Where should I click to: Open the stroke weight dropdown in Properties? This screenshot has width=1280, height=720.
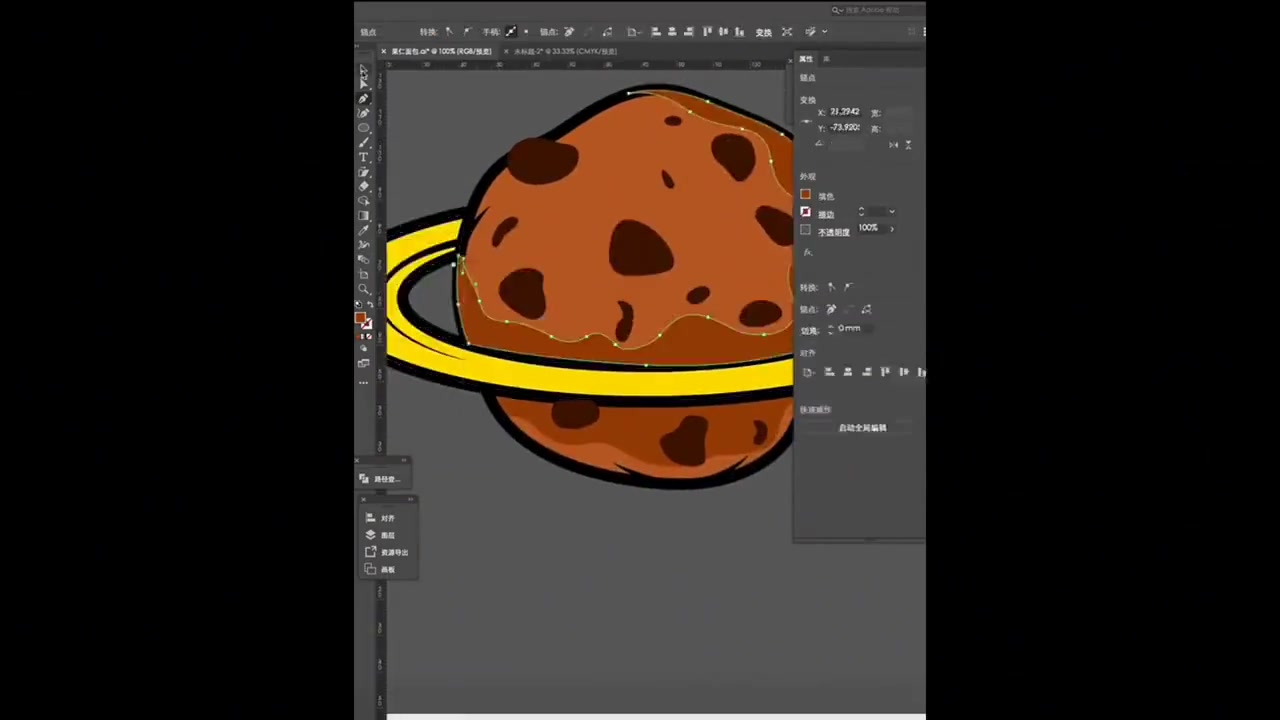click(891, 212)
